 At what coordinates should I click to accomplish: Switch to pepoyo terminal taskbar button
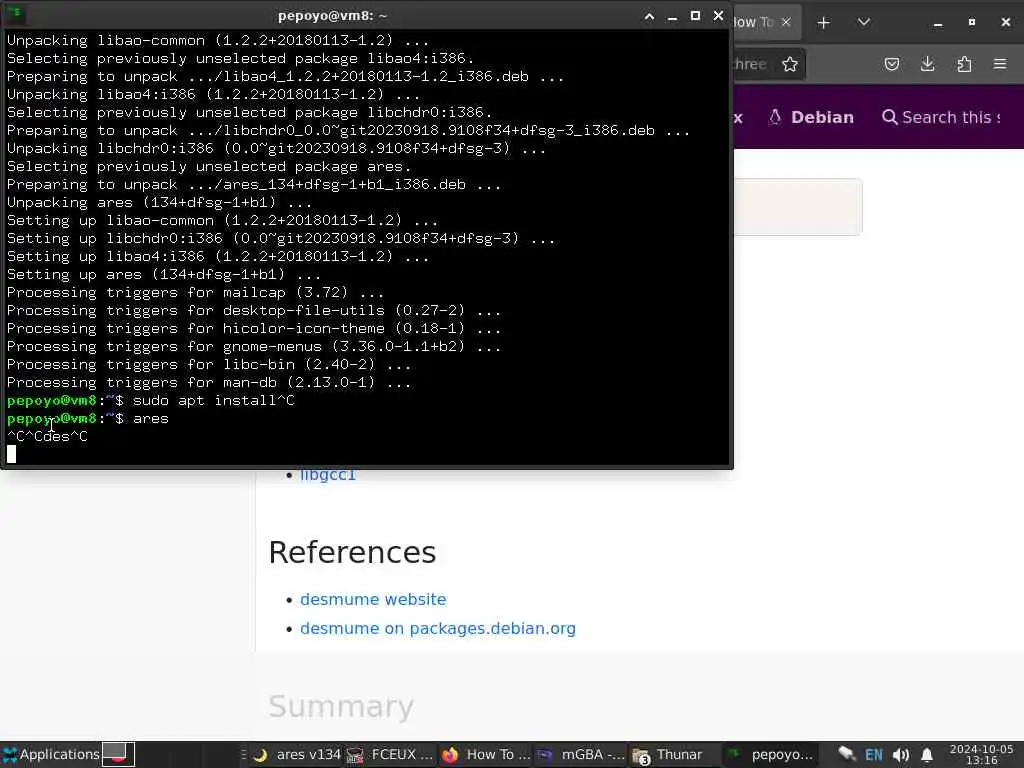(771, 755)
